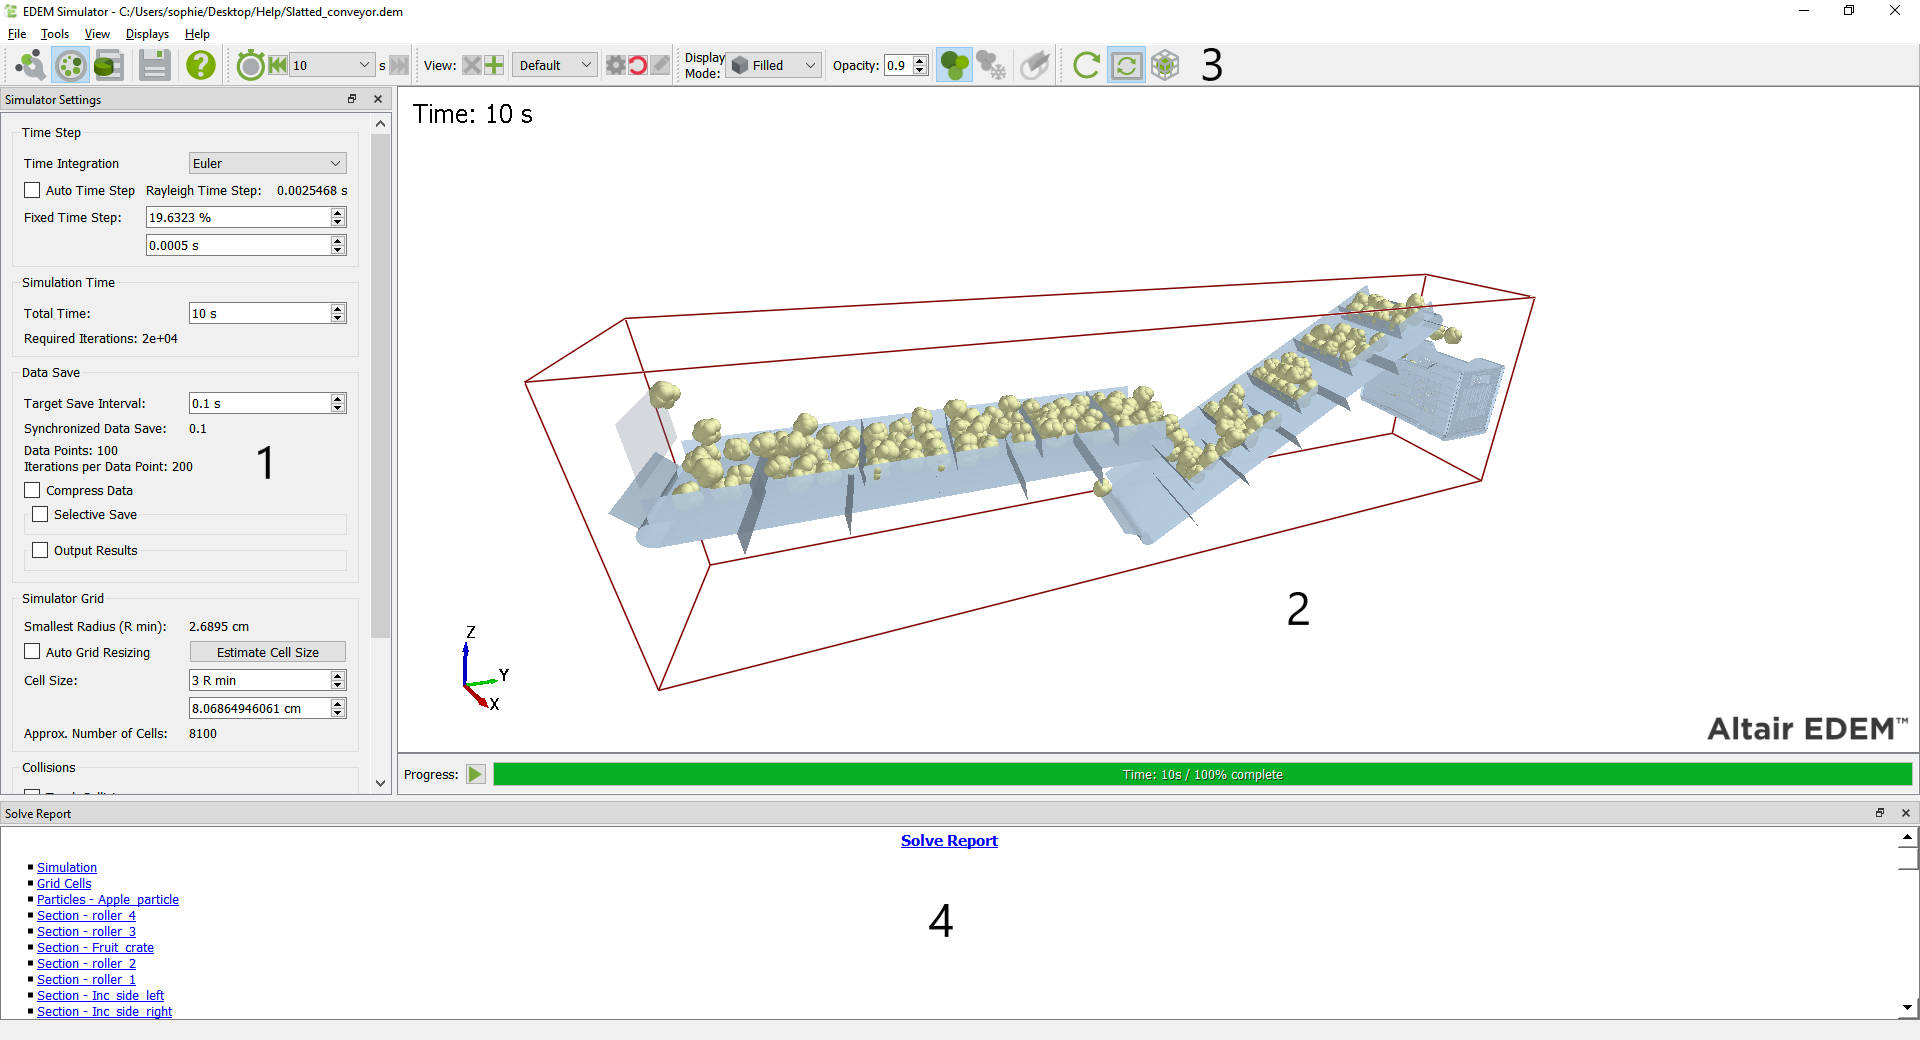This screenshot has width=1920, height=1040.
Task: Expand the Display Mode Filled dropdown
Action: pos(774,66)
